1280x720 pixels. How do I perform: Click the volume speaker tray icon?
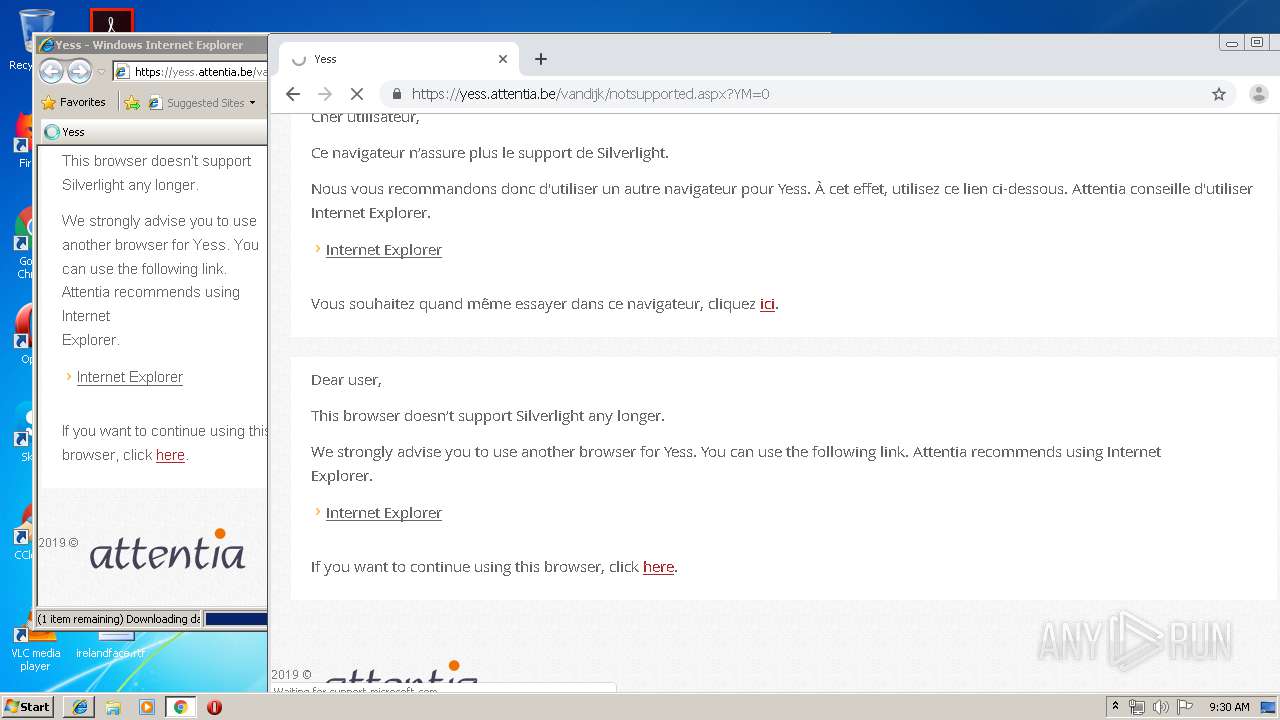[x=1160, y=707]
